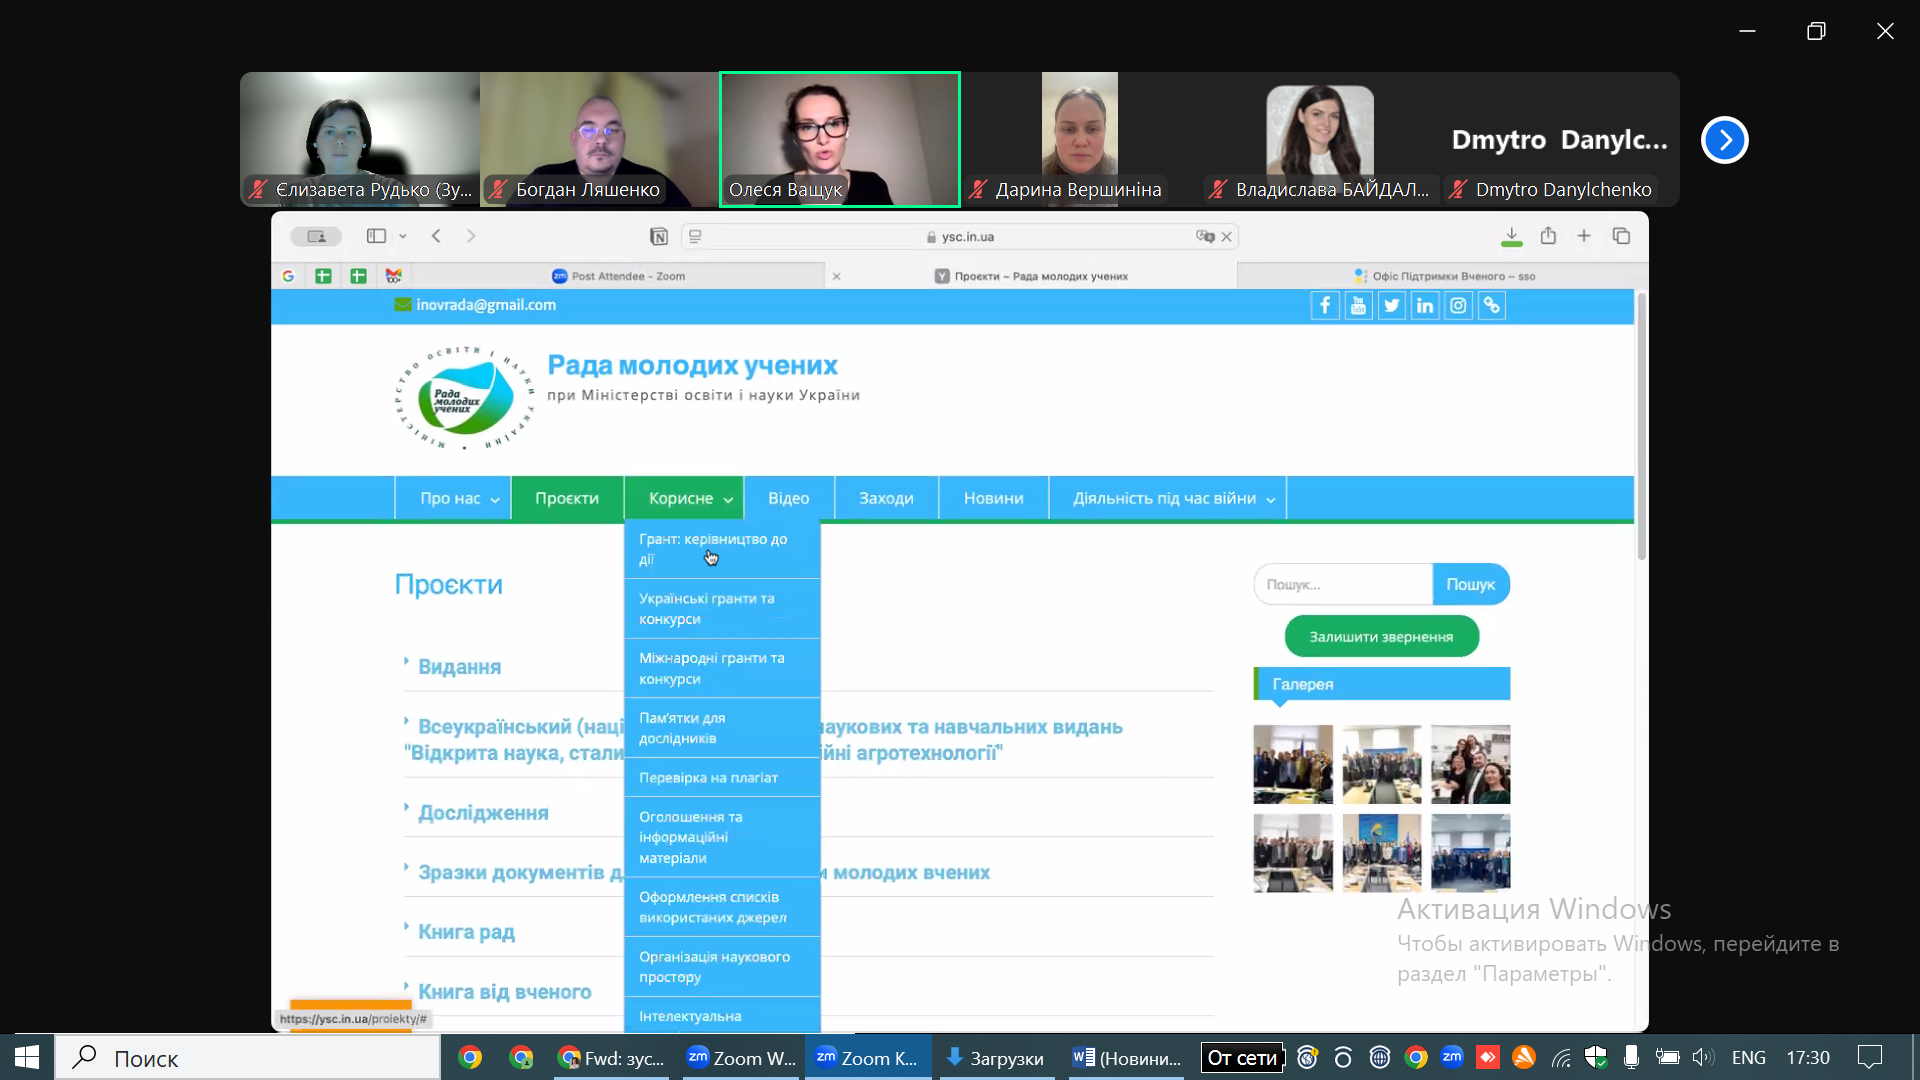This screenshot has width=1920, height=1080.
Task: Select Українські гранти та конкурси menu item
Action: point(722,609)
